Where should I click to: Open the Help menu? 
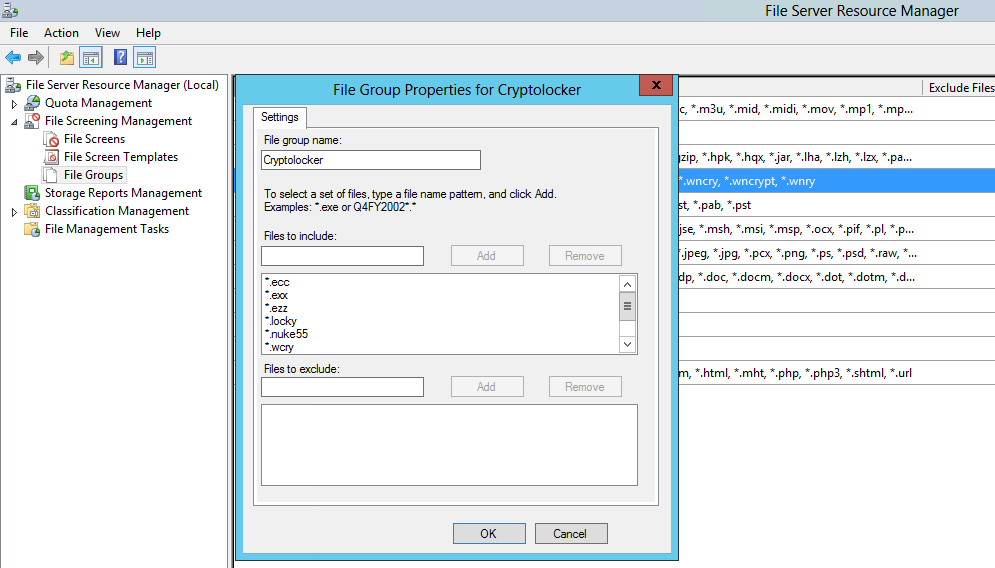[148, 33]
